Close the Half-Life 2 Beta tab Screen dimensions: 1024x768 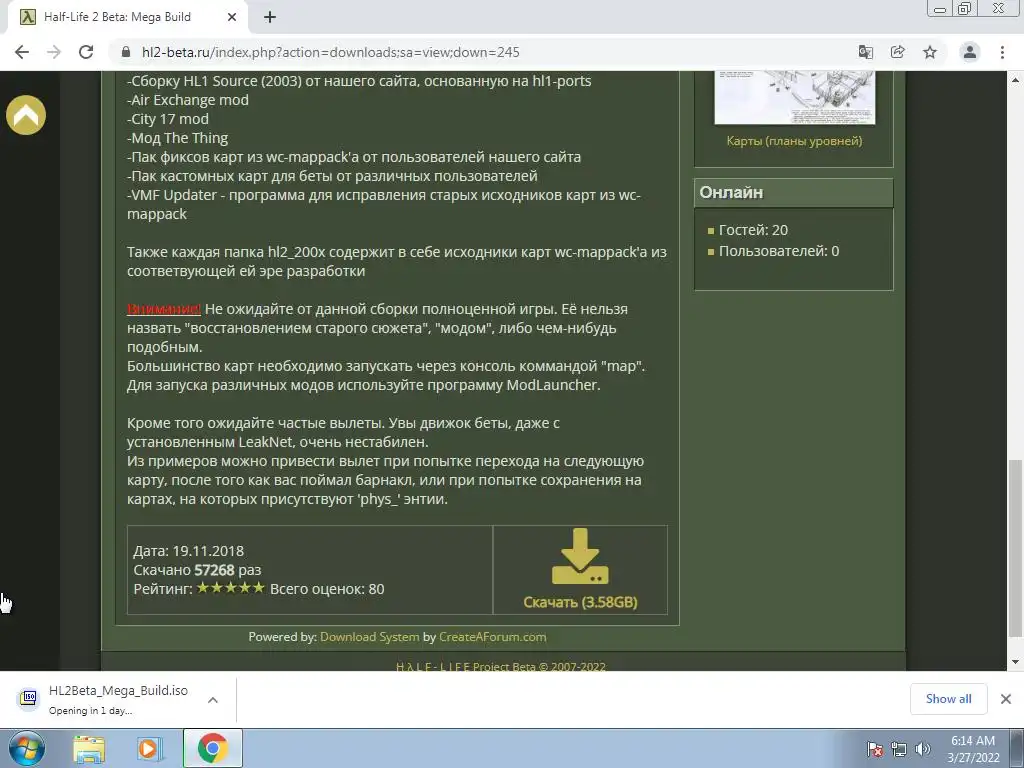tap(232, 18)
